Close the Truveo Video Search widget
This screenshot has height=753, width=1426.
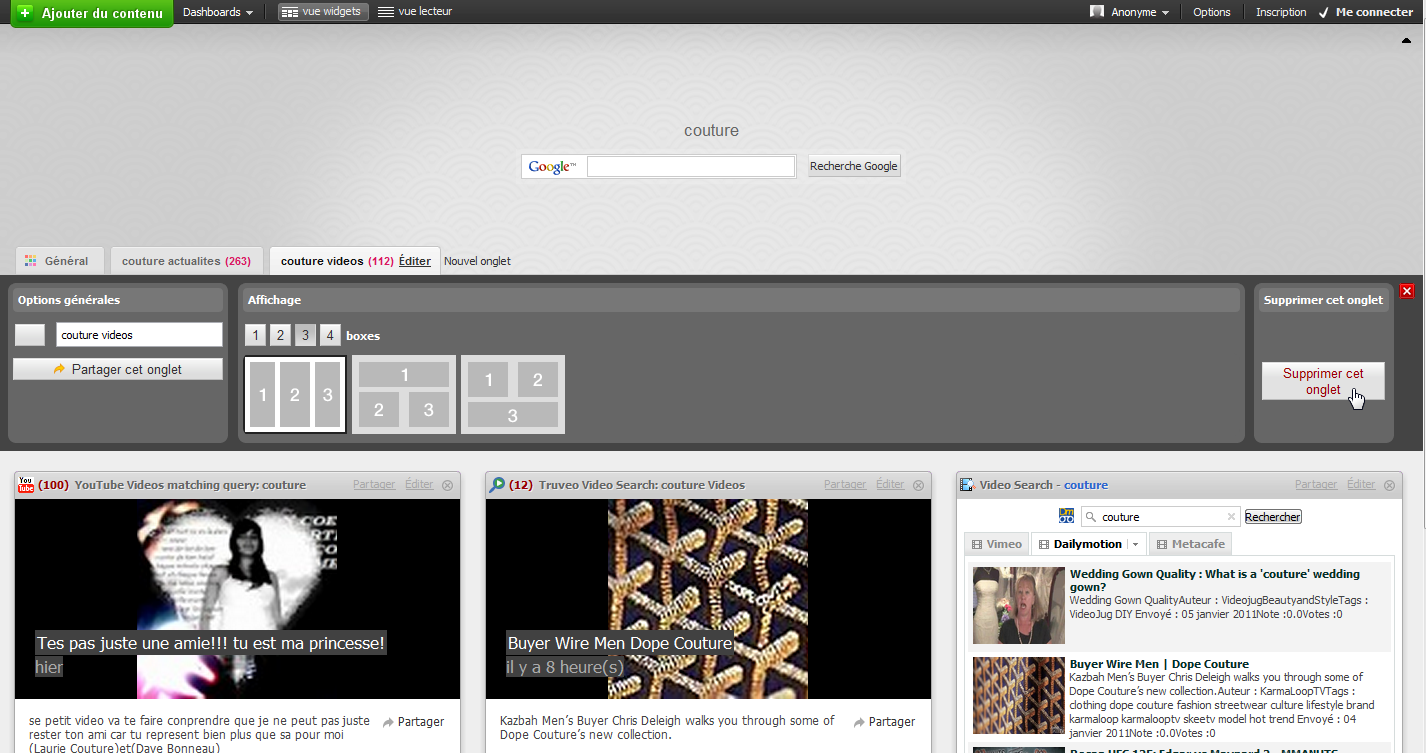click(x=918, y=485)
